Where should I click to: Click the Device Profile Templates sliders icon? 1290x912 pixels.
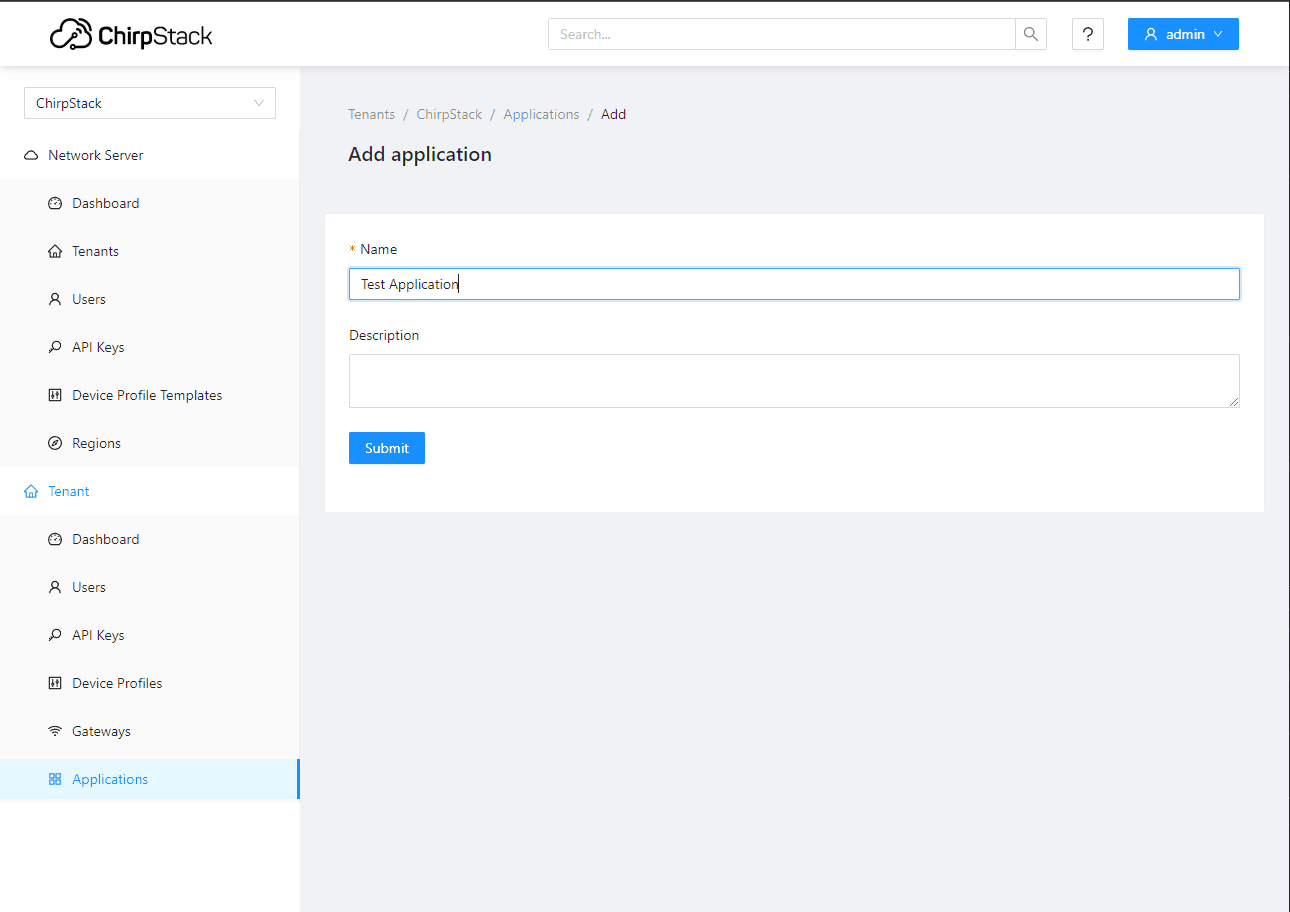tap(55, 395)
